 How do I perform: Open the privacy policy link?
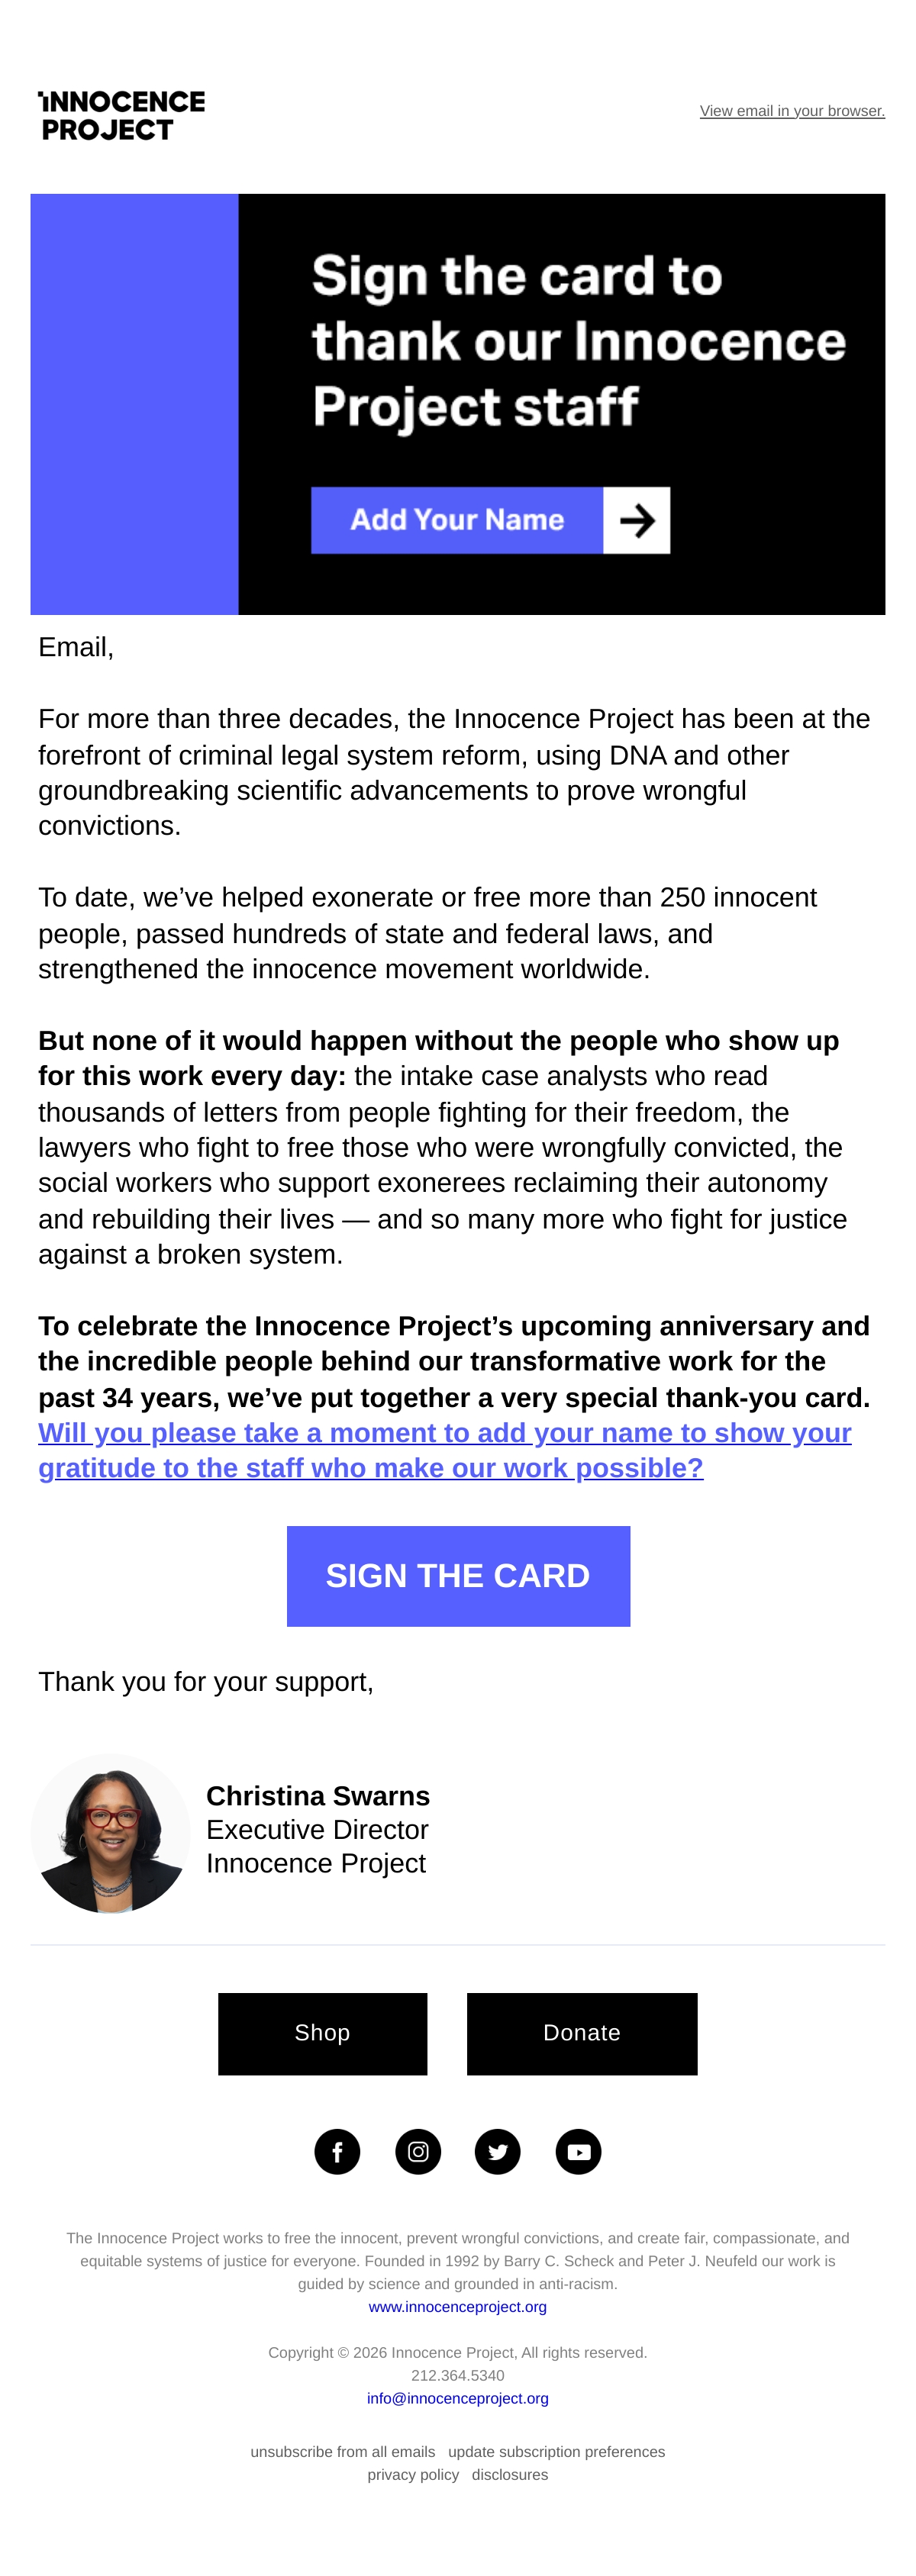[x=413, y=2474]
